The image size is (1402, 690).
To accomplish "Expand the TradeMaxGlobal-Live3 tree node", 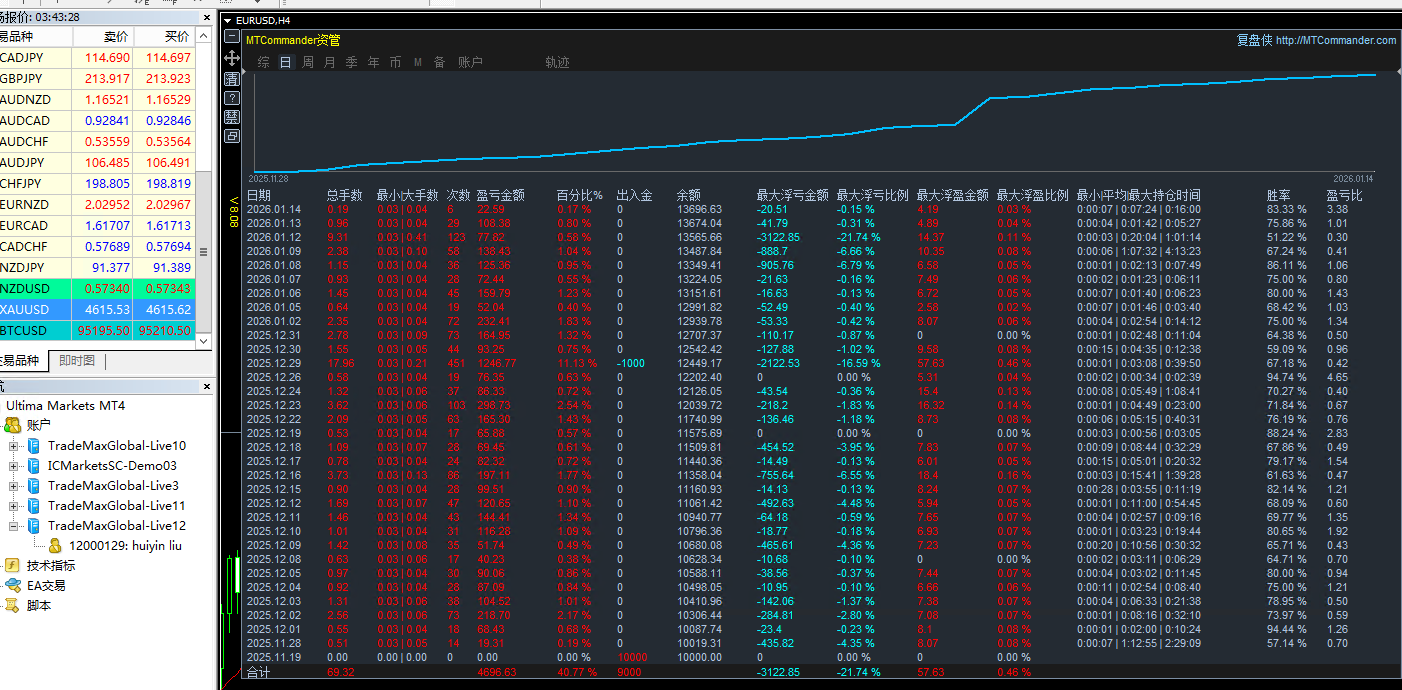I will 14,486.
